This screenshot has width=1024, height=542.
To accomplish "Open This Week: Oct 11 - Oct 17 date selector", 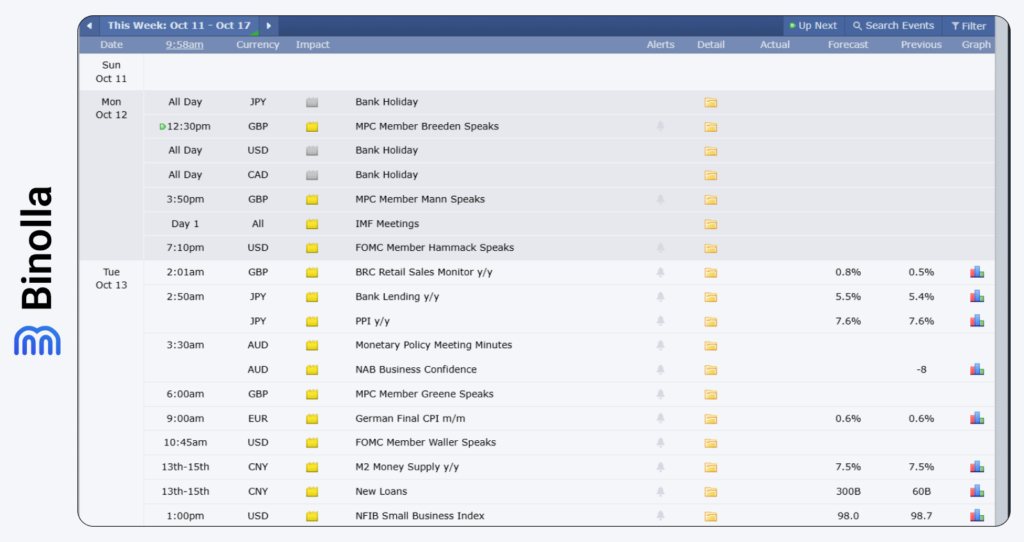I will (179, 25).
